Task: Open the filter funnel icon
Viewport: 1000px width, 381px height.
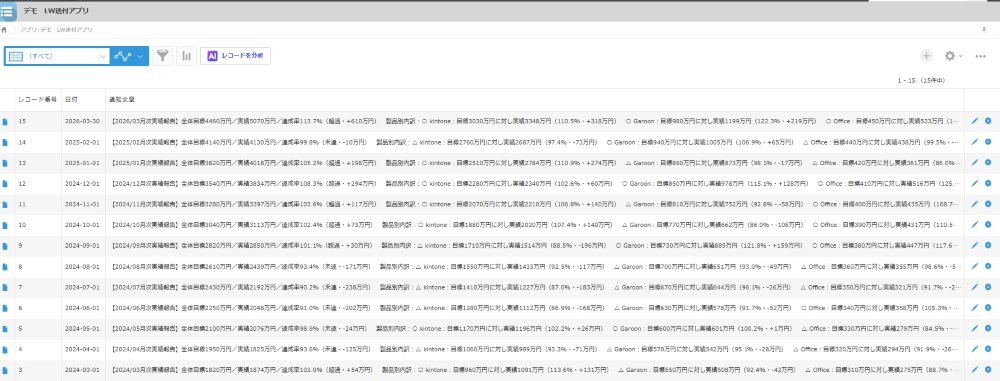Action: point(163,56)
